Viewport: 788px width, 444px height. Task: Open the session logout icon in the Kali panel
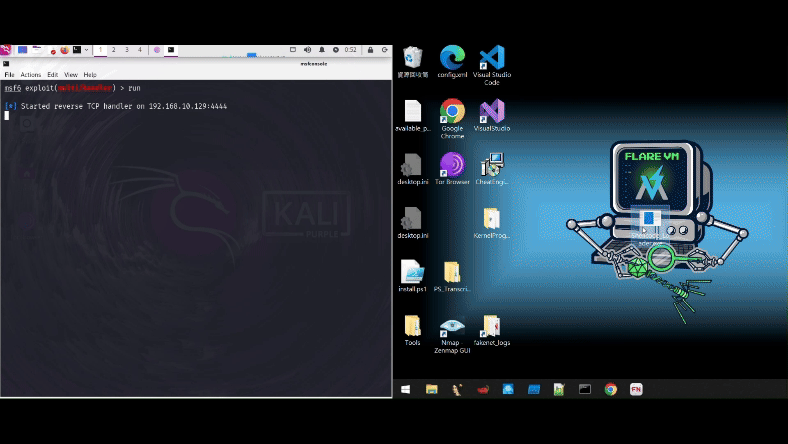(x=384, y=50)
